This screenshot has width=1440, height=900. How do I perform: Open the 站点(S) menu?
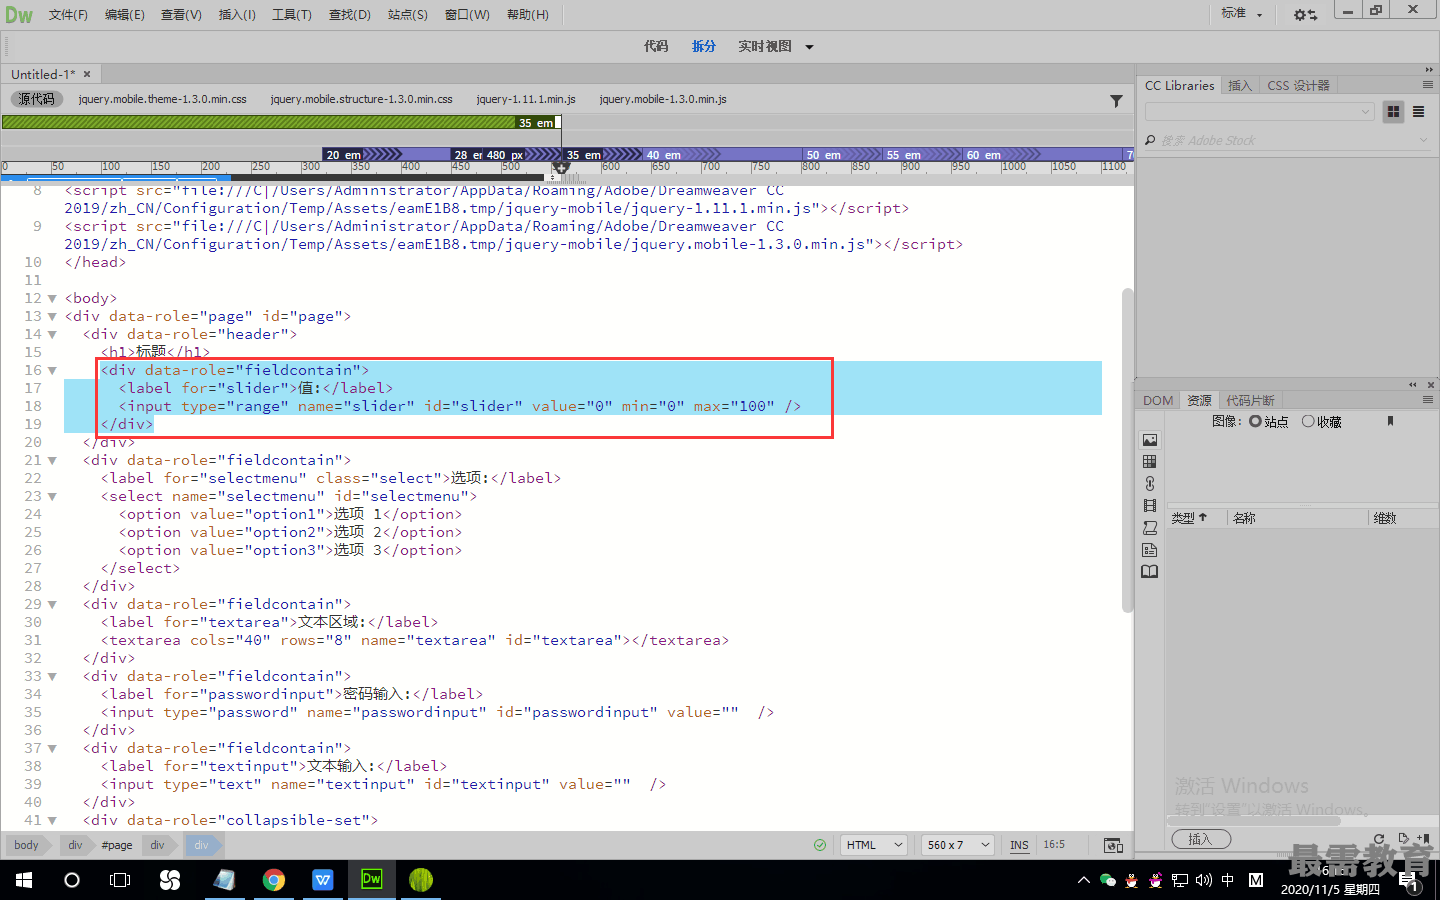[x=407, y=15]
